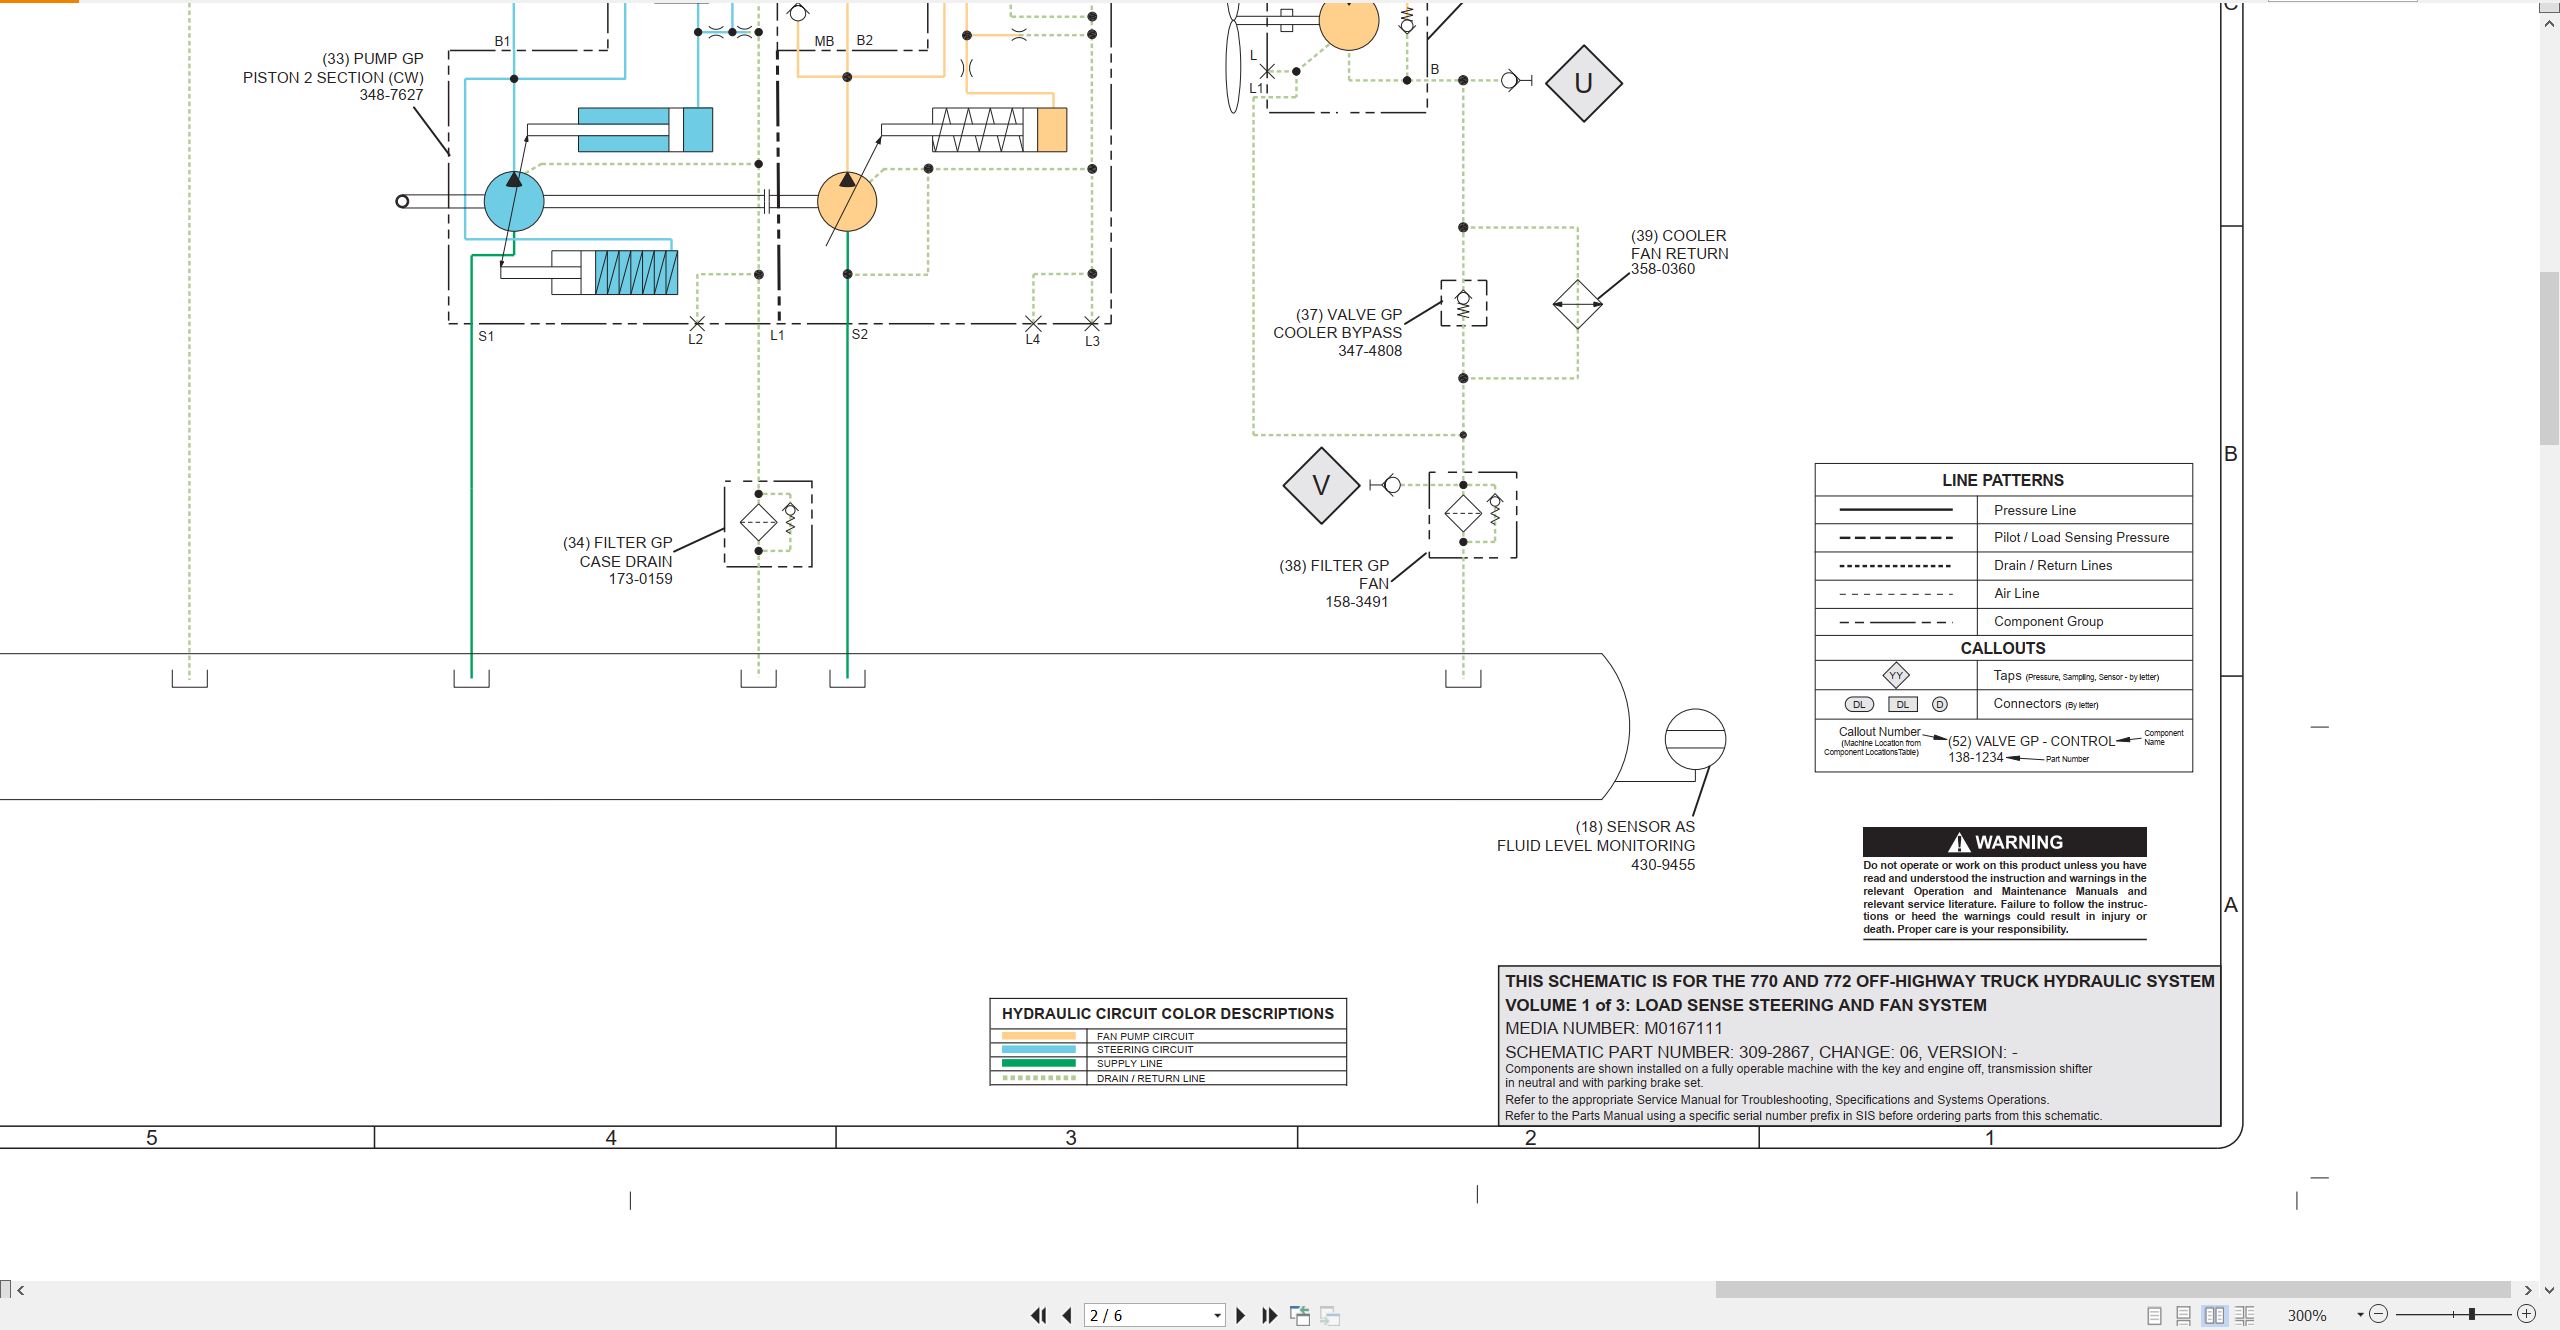This screenshot has height=1330, width=2560.
Task: Switch to two-page continuous view
Action: [2245, 1316]
